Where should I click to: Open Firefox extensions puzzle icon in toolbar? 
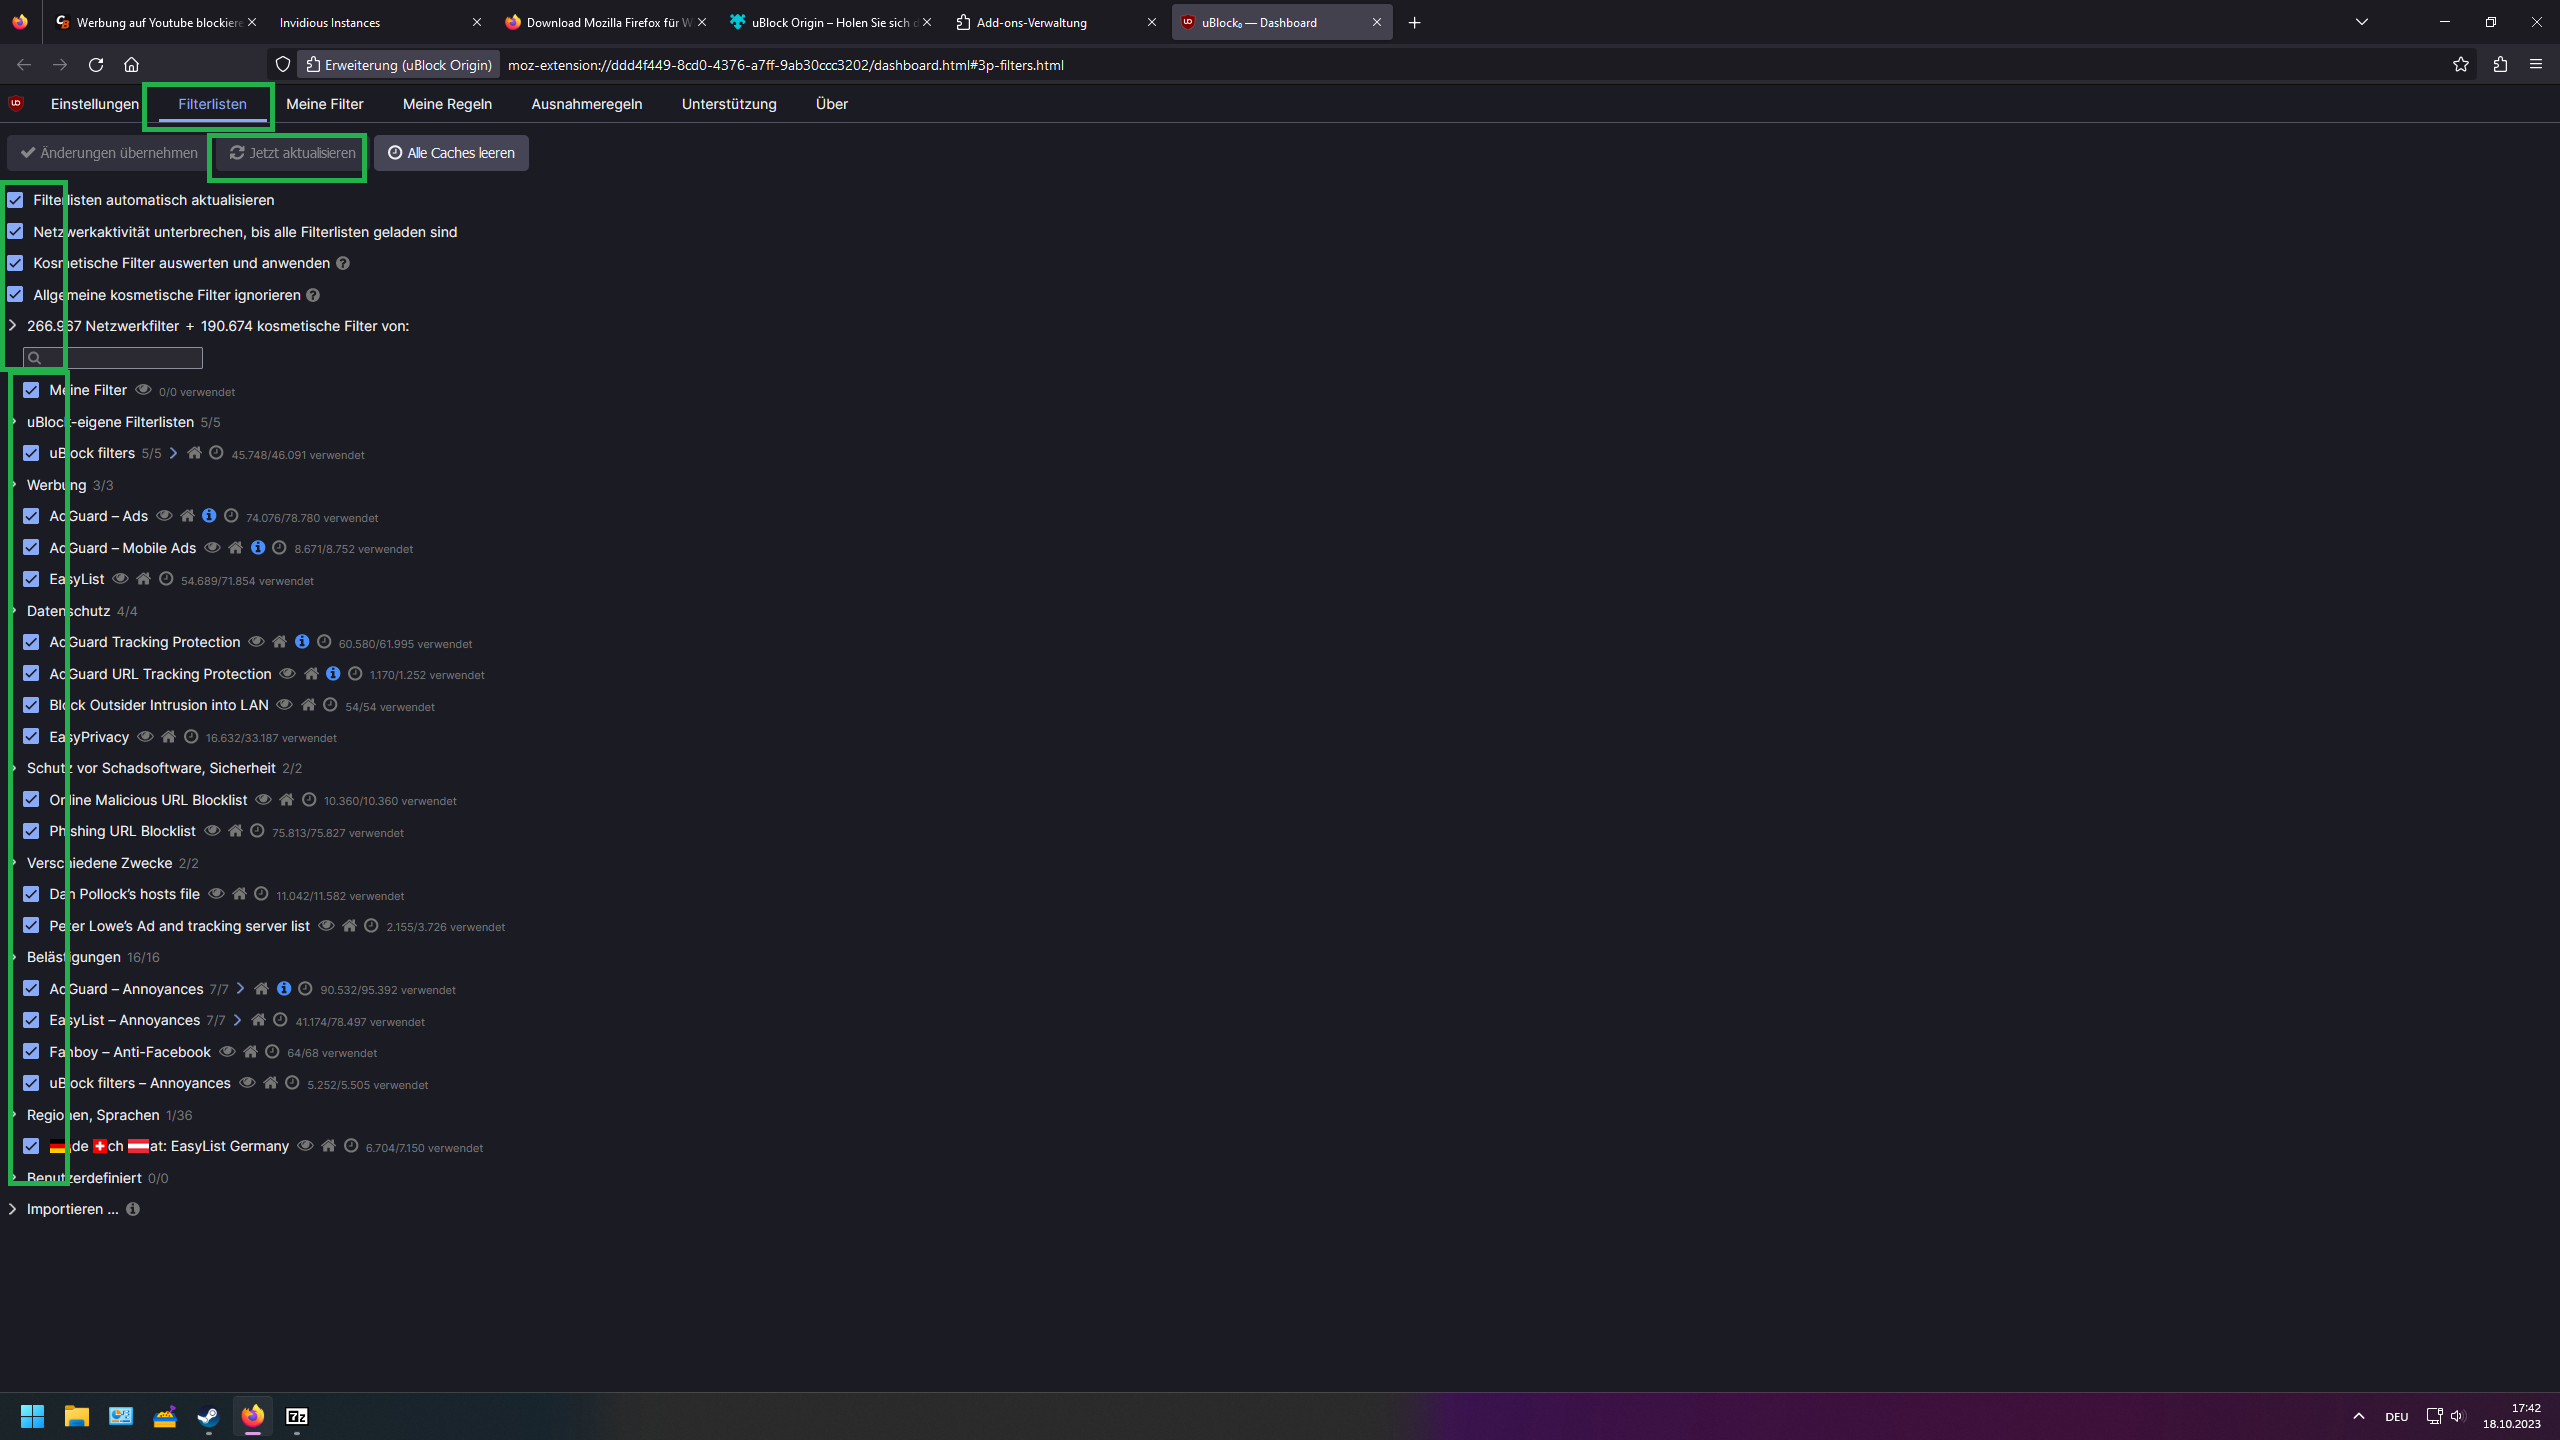2500,65
